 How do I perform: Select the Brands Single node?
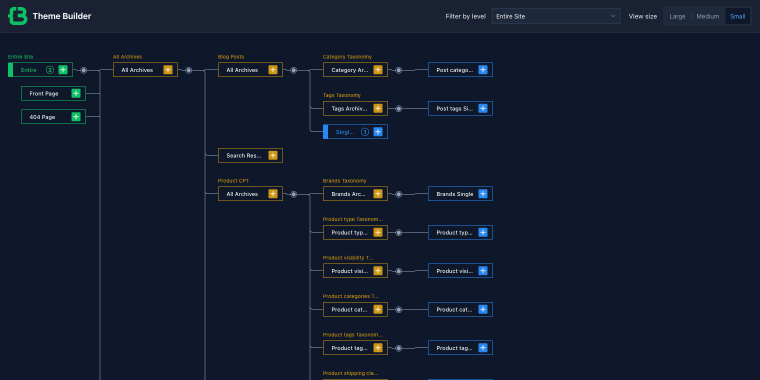tap(460, 194)
